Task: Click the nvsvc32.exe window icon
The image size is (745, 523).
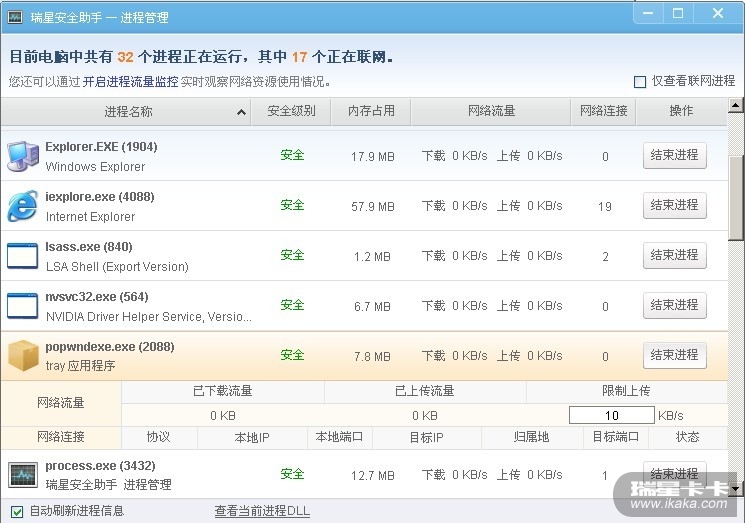Action: click(22, 305)
